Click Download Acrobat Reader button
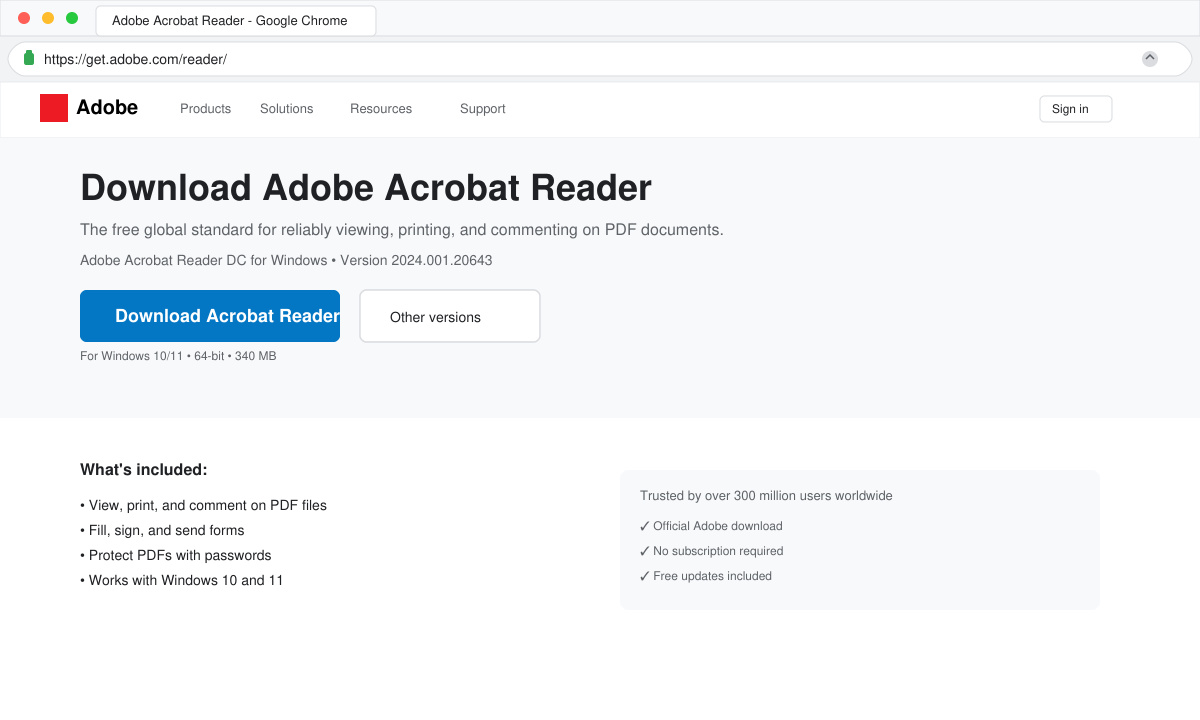 (210, 316)
